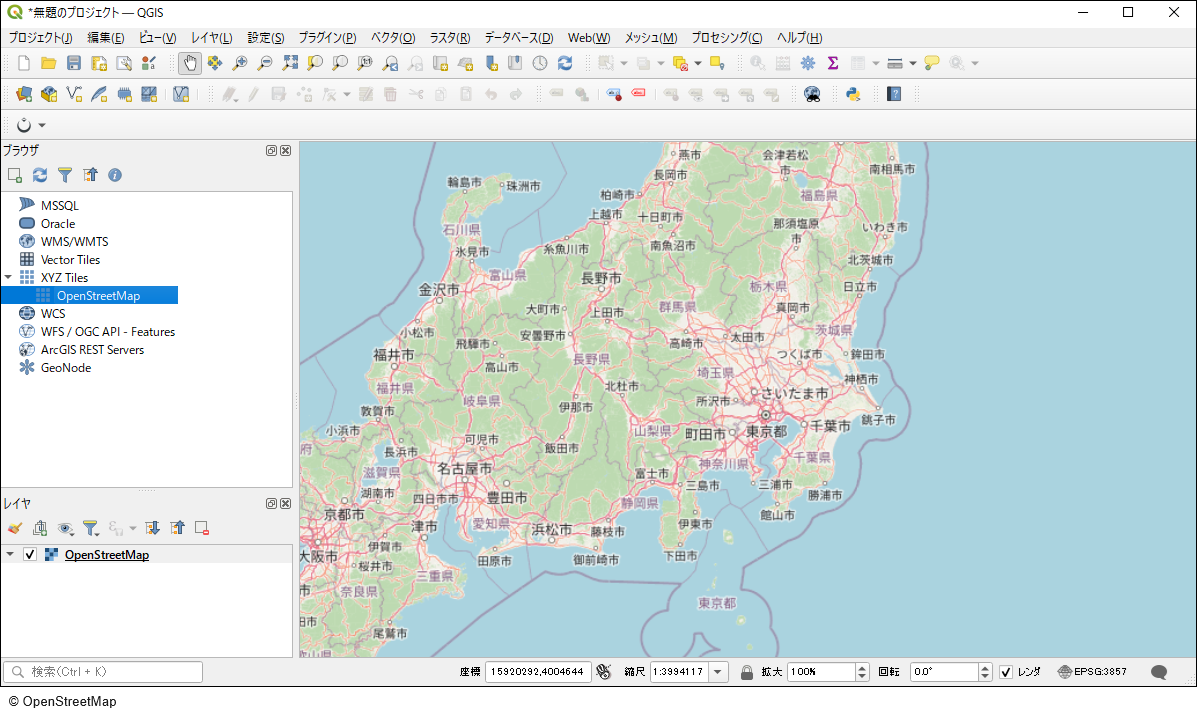Open the Style Manager icon
Screen dimensions: 1197x711
[149, 63]
